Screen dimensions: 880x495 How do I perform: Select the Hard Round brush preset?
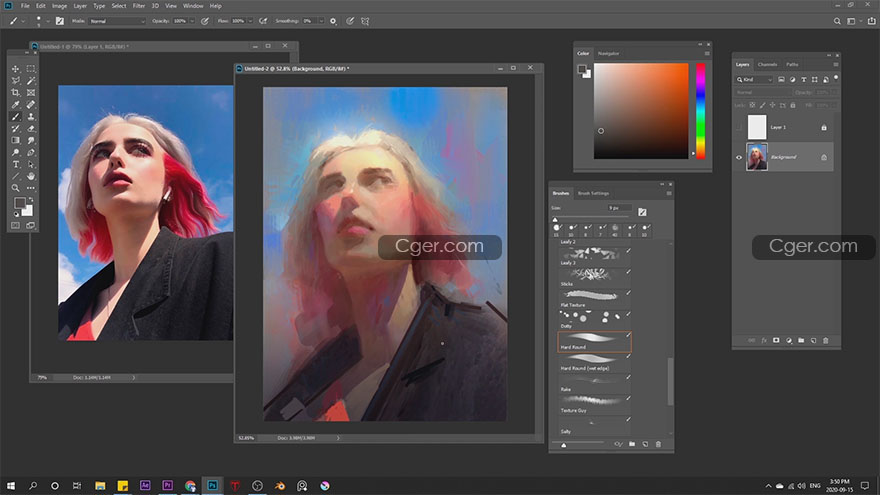coord(594,341)
